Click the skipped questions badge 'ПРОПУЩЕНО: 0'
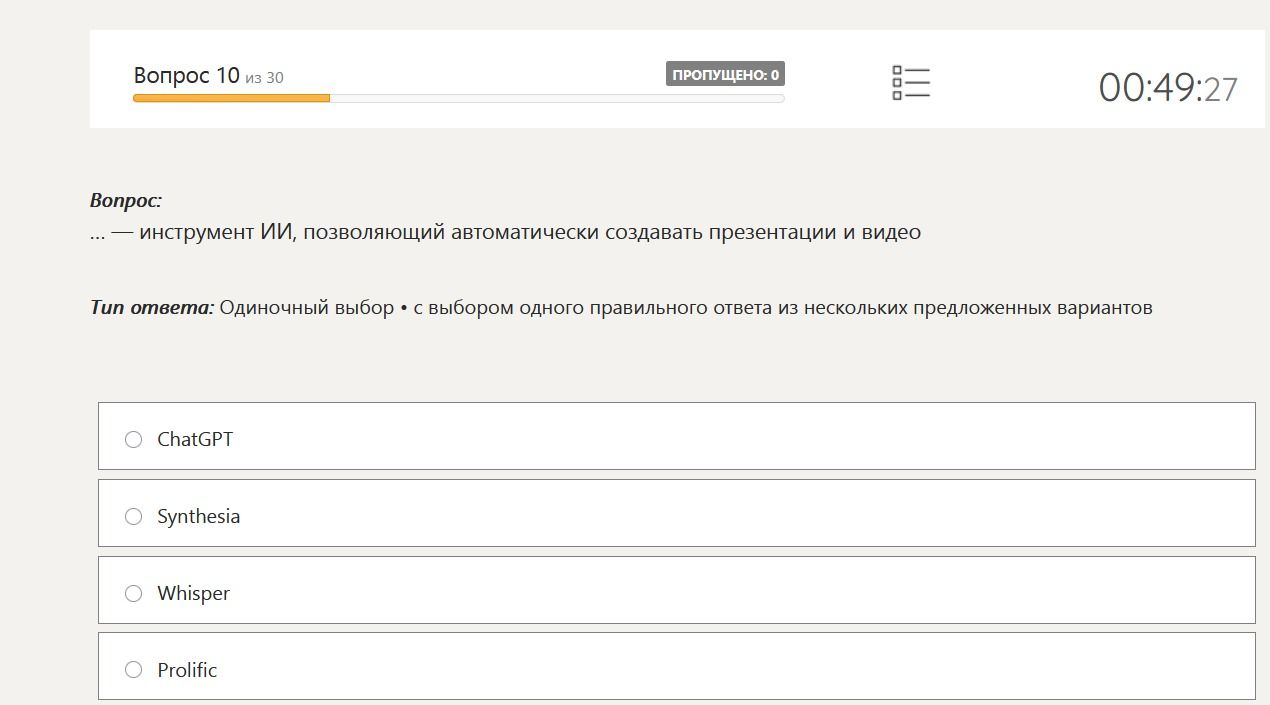Screen dimensions: 1270x705 (725, 74)
